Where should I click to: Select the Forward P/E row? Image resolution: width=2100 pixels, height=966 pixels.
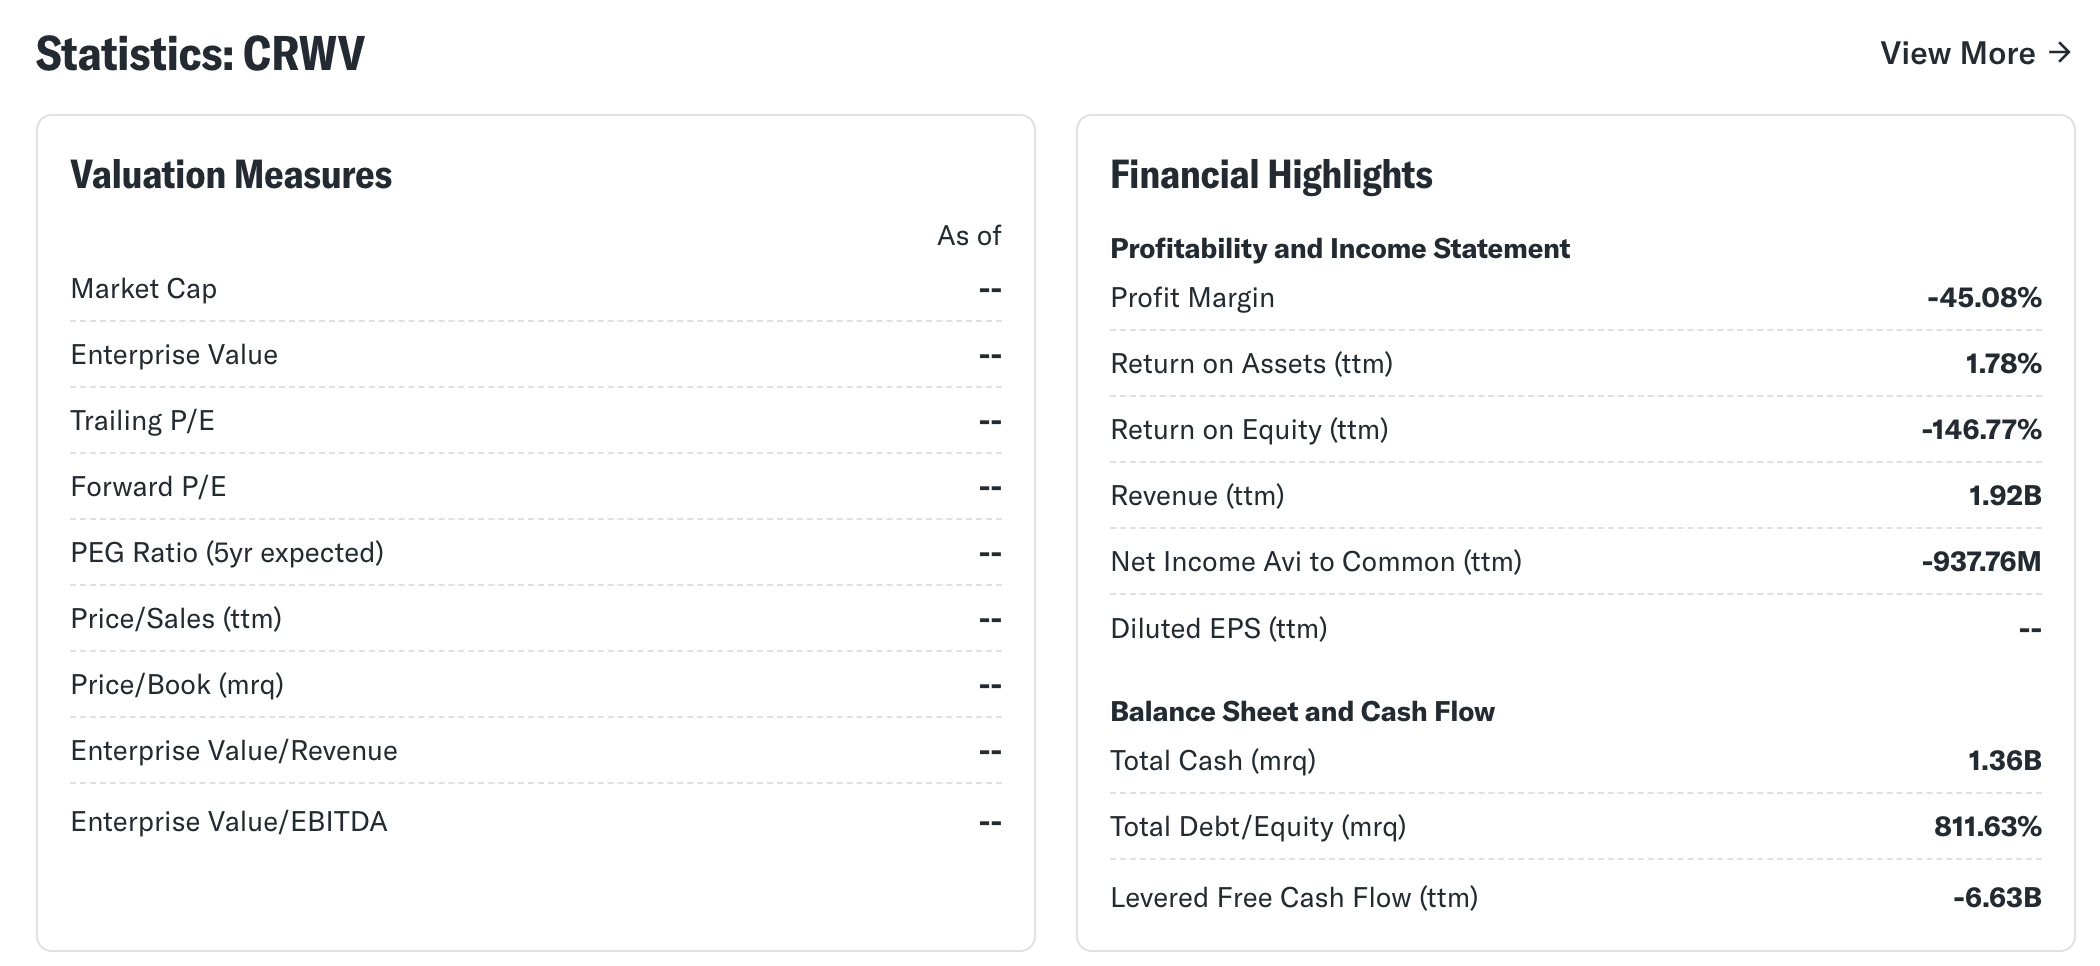pyautogui.click(x=536, y=487)
